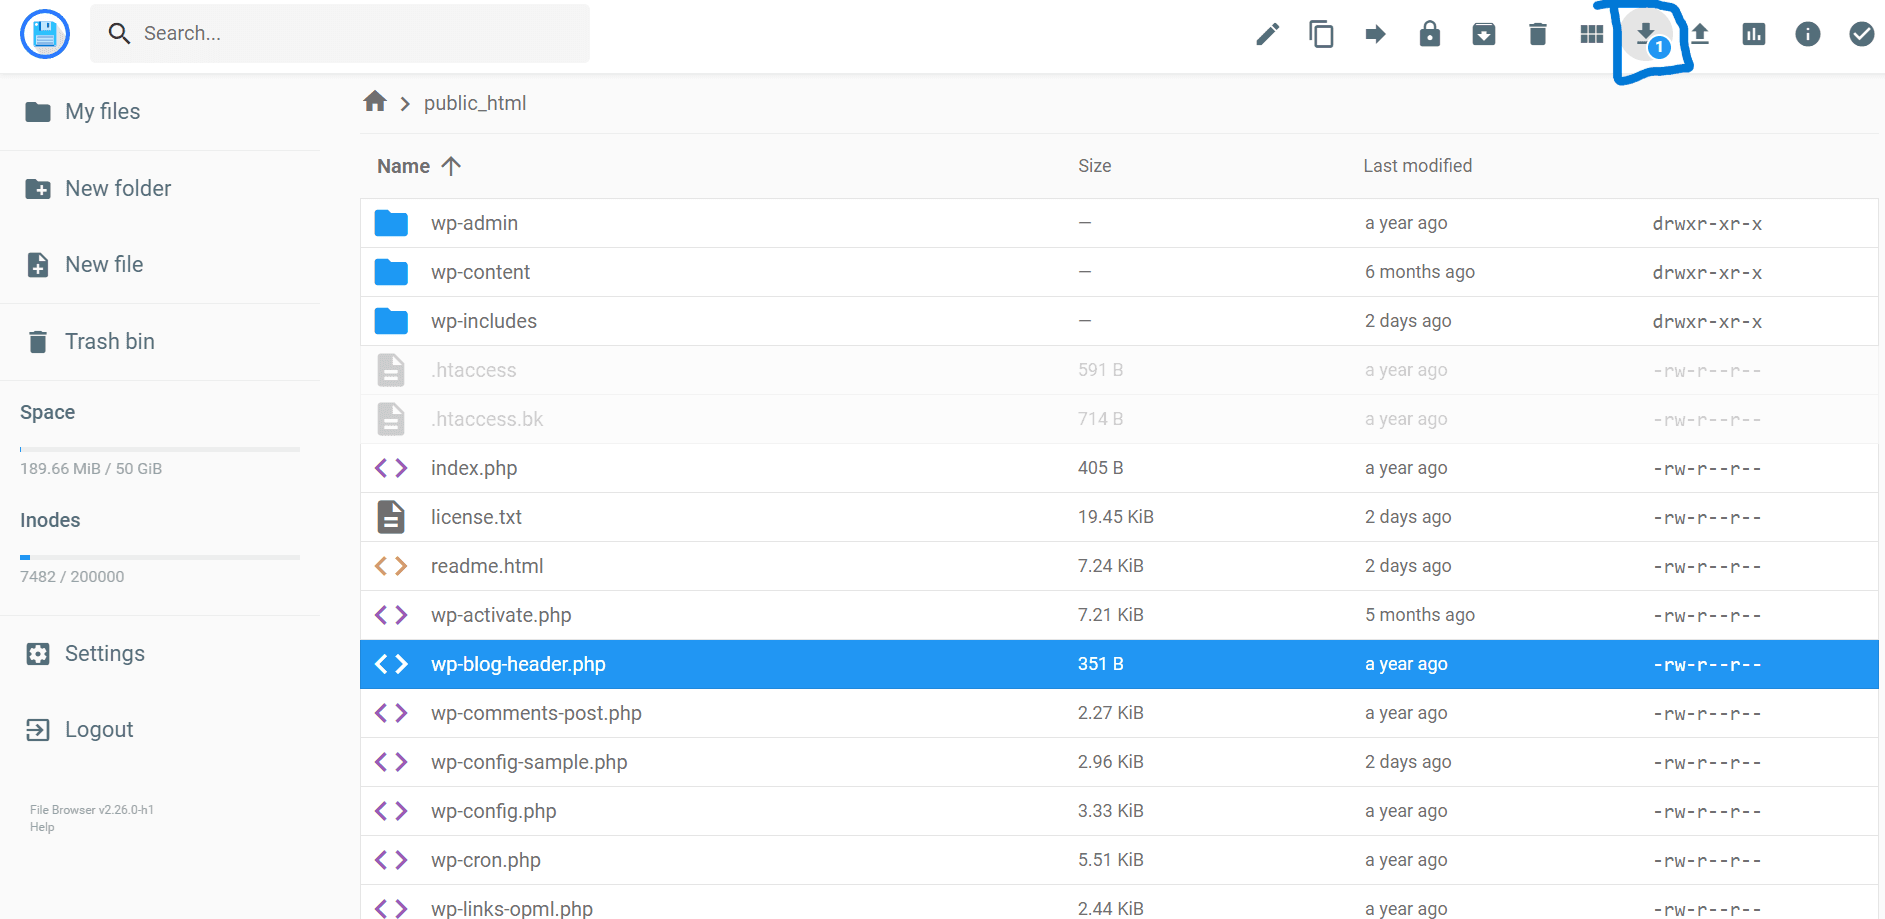The width and height of the screenshot is (1885, 919).
Task: Open the public_html breadcrumb entry
Action: coord(476,103)
